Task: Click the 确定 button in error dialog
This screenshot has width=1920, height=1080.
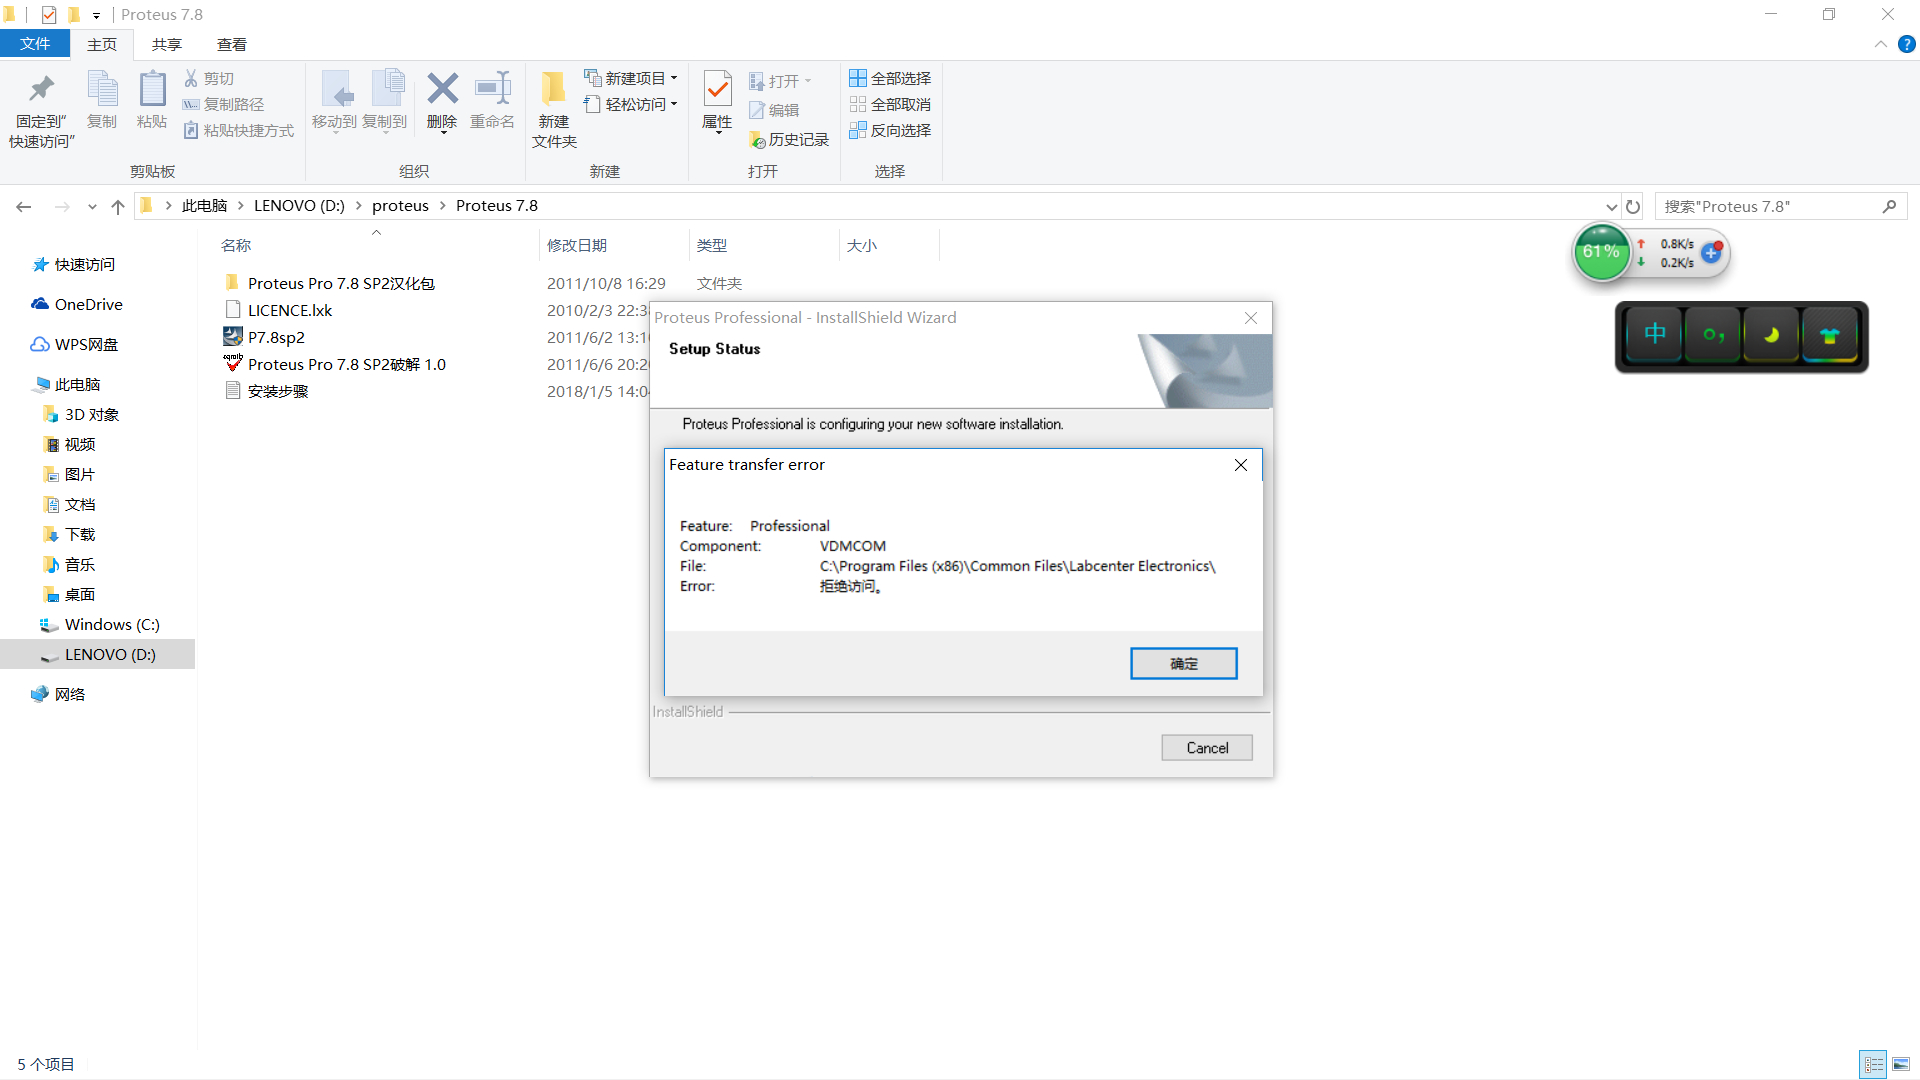Action: (1183, 663)
